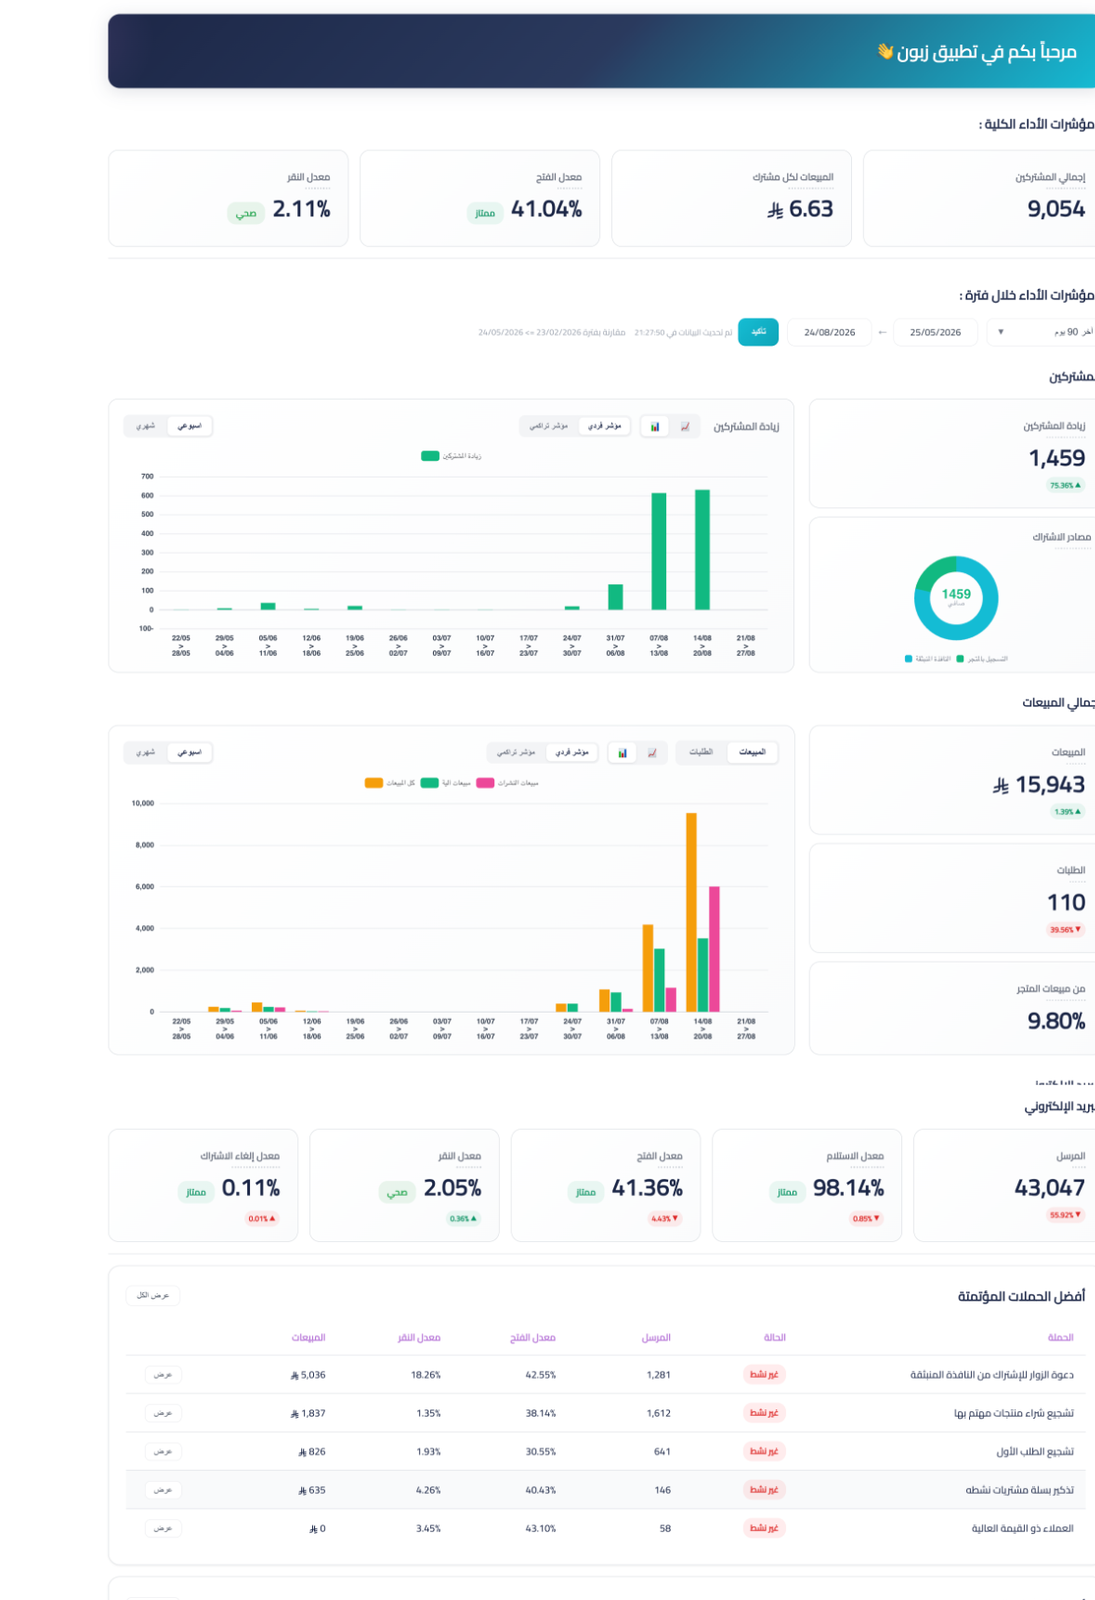This screenshot has height=1600, width=1095.
Task: Click عرض button for 5,036 sales campaign row
Action: point(163,1375)
